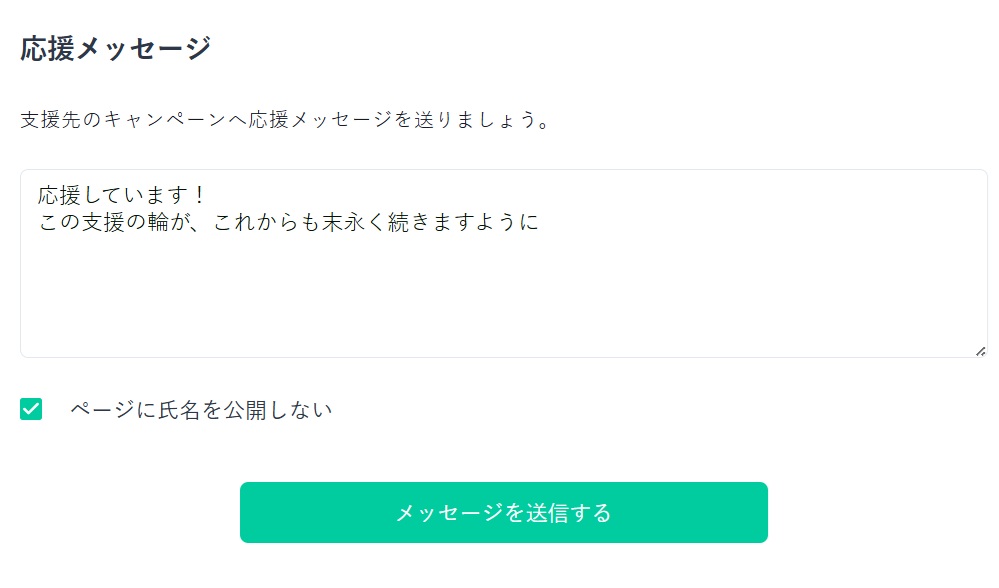Click the 氏名 word in the checkbox label
The height and width of the screenshot is (588, 999).
179,410
